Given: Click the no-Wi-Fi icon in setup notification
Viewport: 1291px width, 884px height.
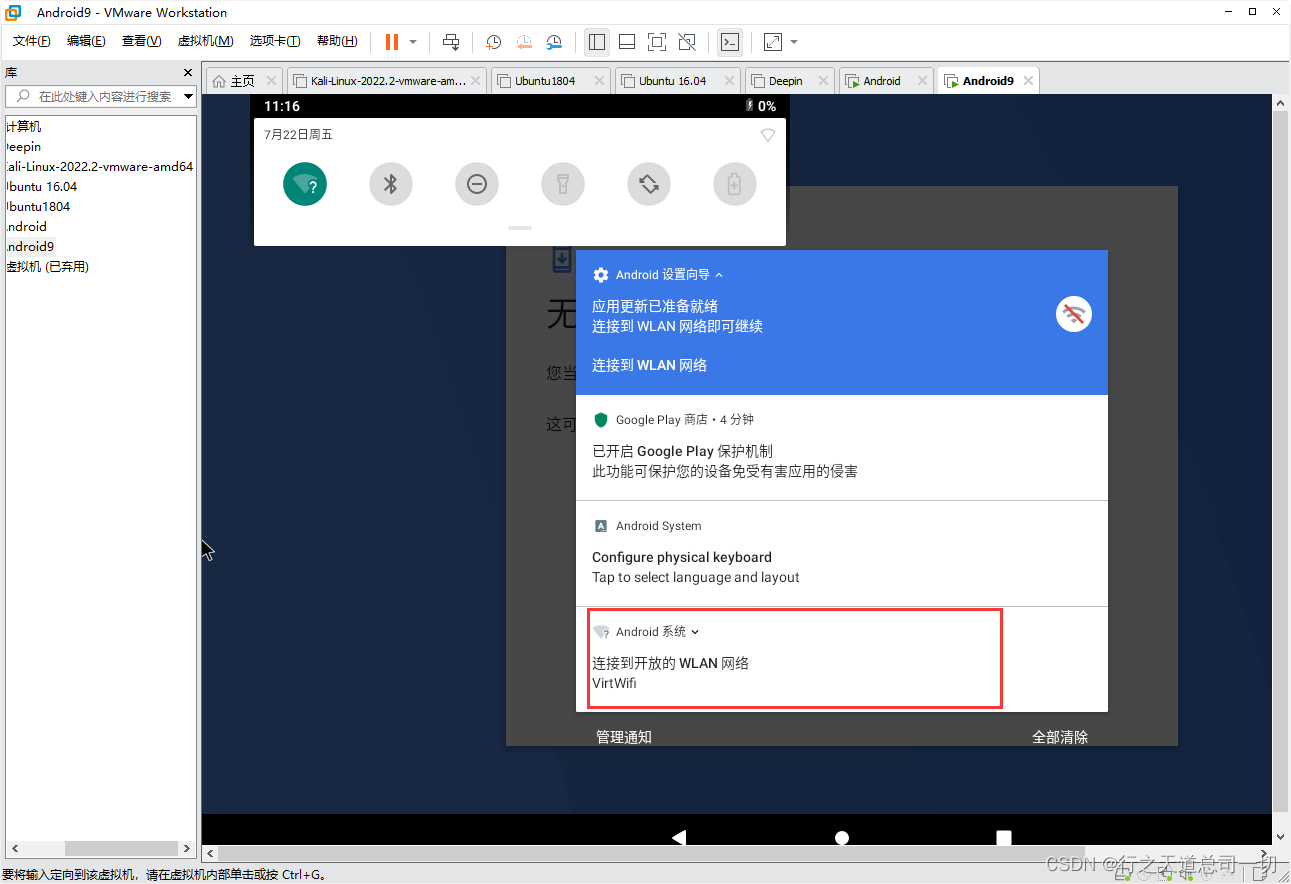Looking at the screenshot, I should pos(1074,315).
